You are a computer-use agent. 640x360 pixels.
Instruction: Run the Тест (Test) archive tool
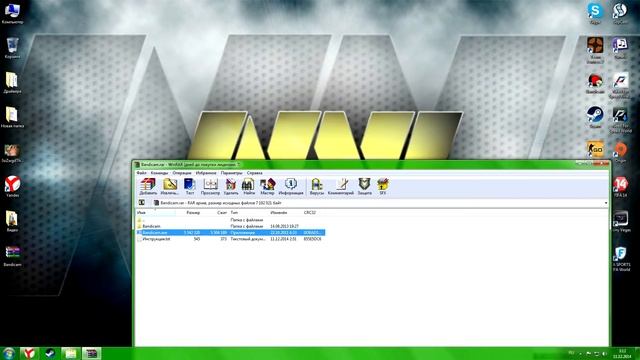pyautogui.click(x=190, y=187)
